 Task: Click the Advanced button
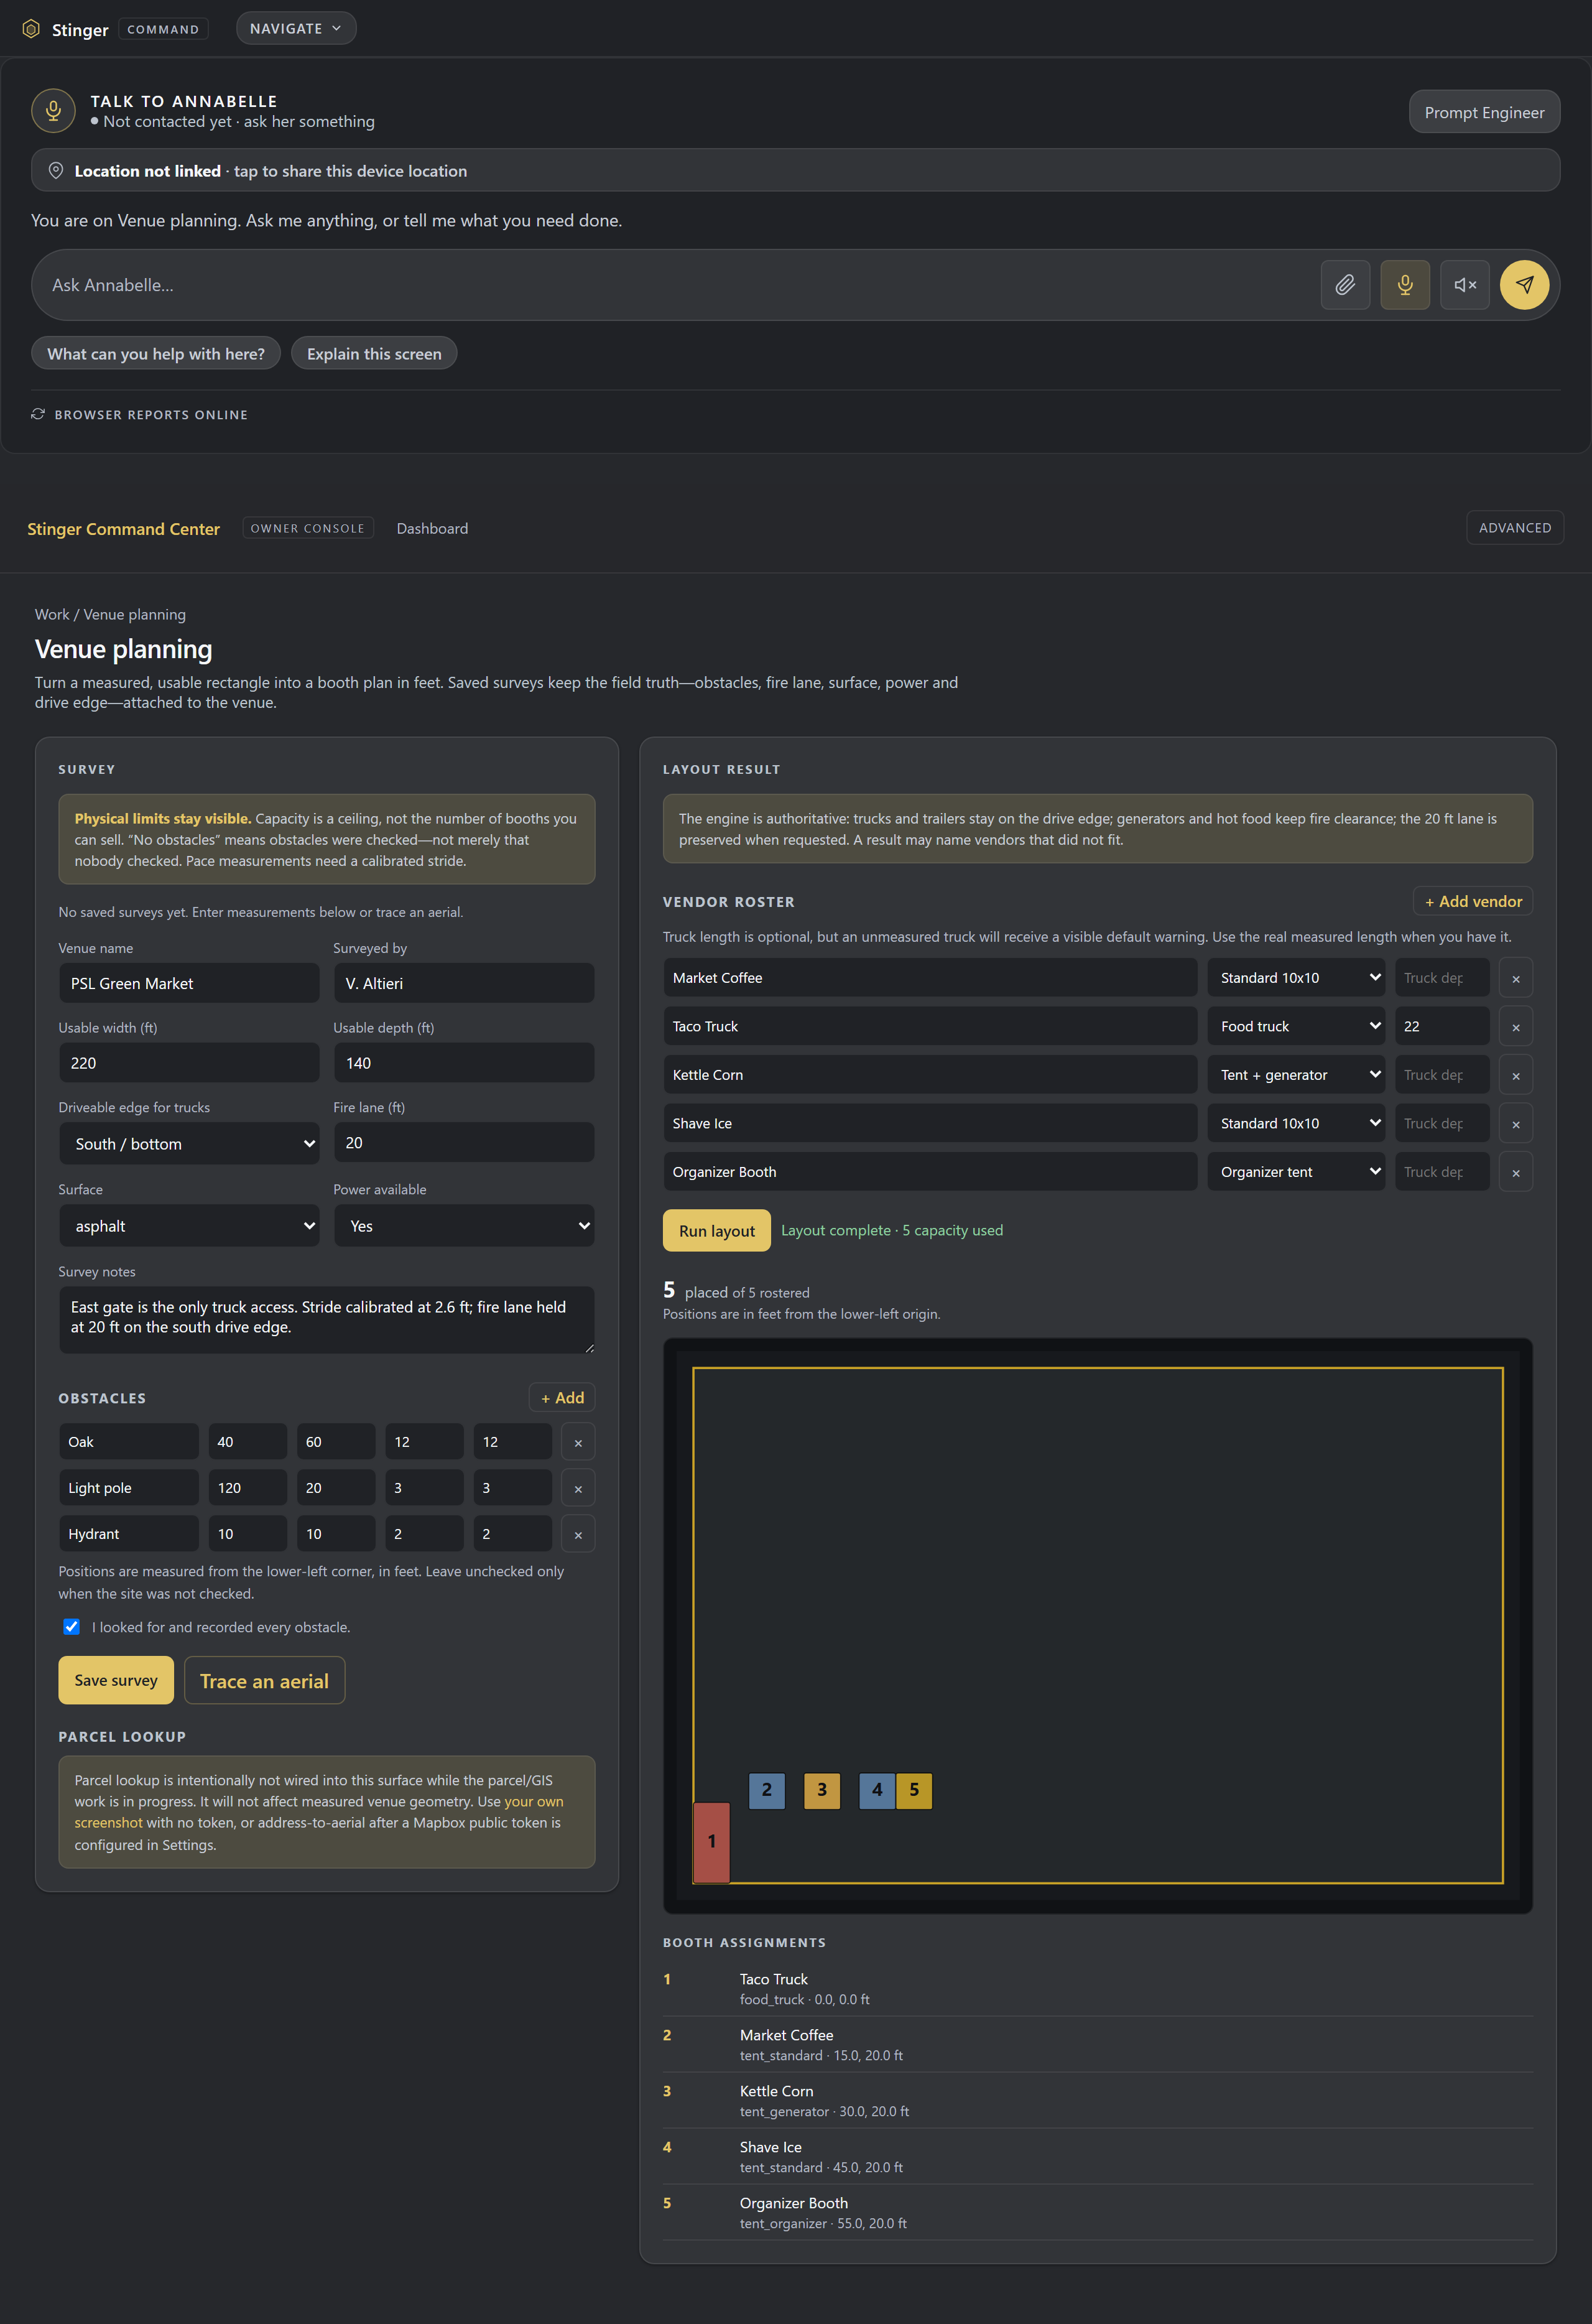(1515, 527)
